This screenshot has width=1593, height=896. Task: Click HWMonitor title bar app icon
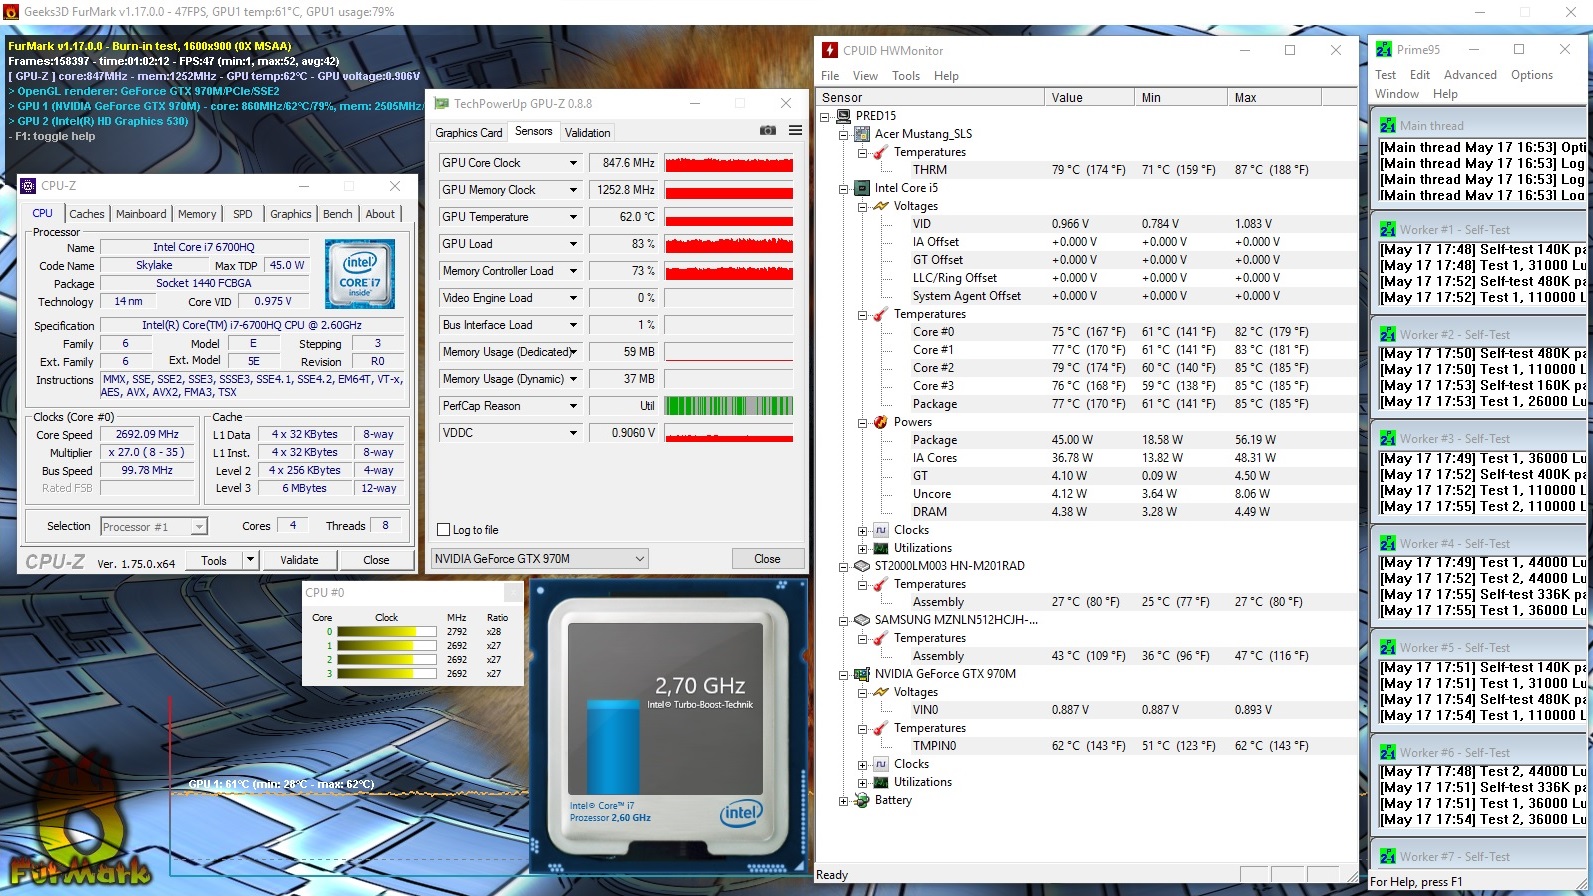pyautogui.click(x=830, y=50)
